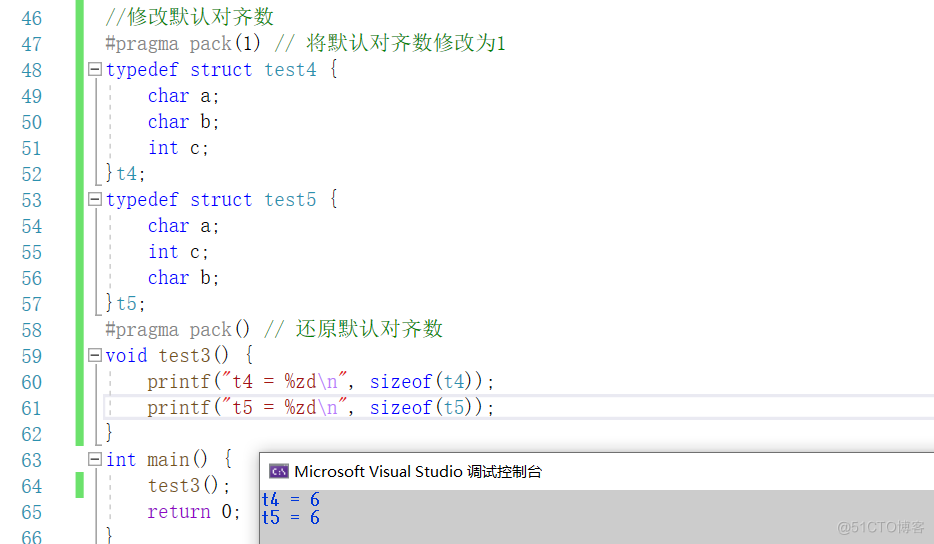Click line number 58
The height and width of the screenshot is (544, 934).
point(32,330)
